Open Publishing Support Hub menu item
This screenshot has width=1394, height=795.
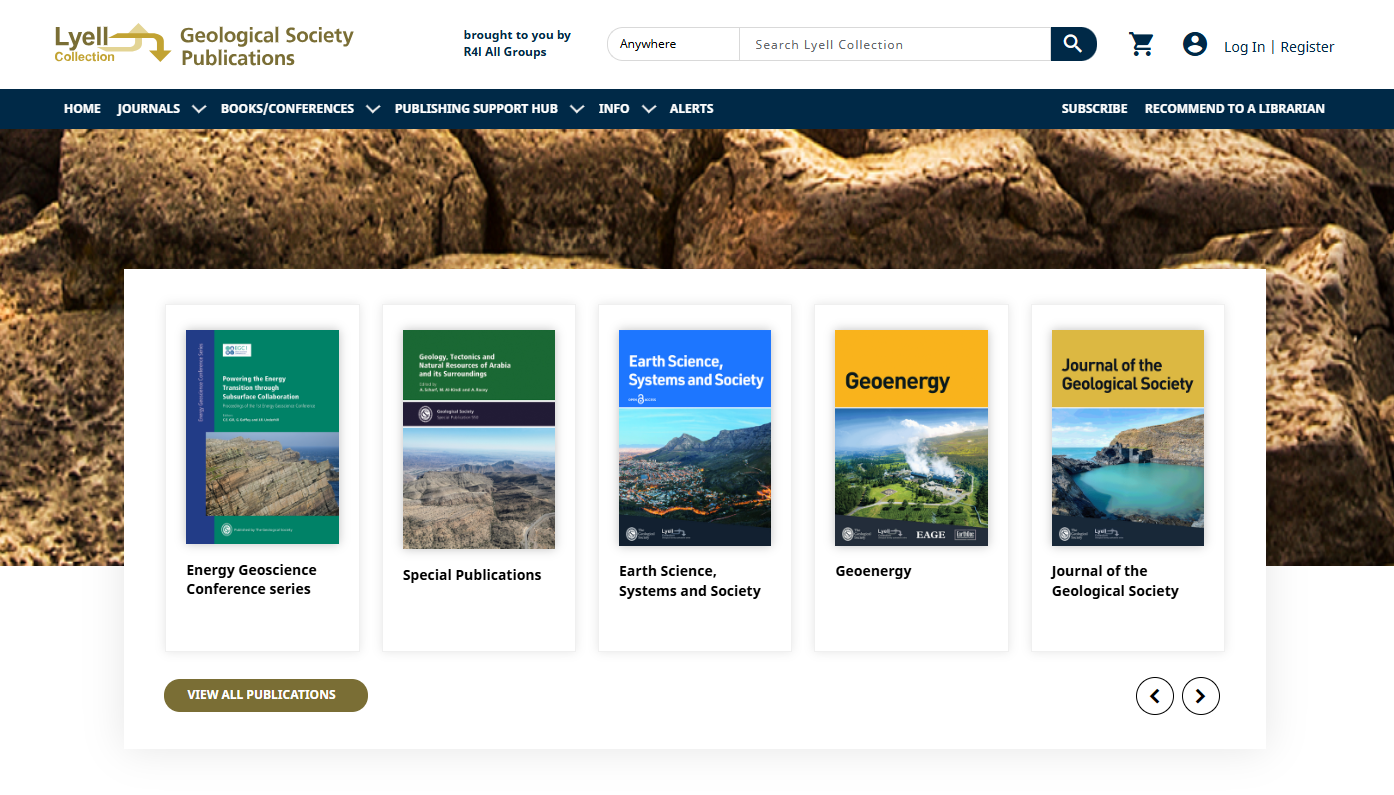click(476, 109)
